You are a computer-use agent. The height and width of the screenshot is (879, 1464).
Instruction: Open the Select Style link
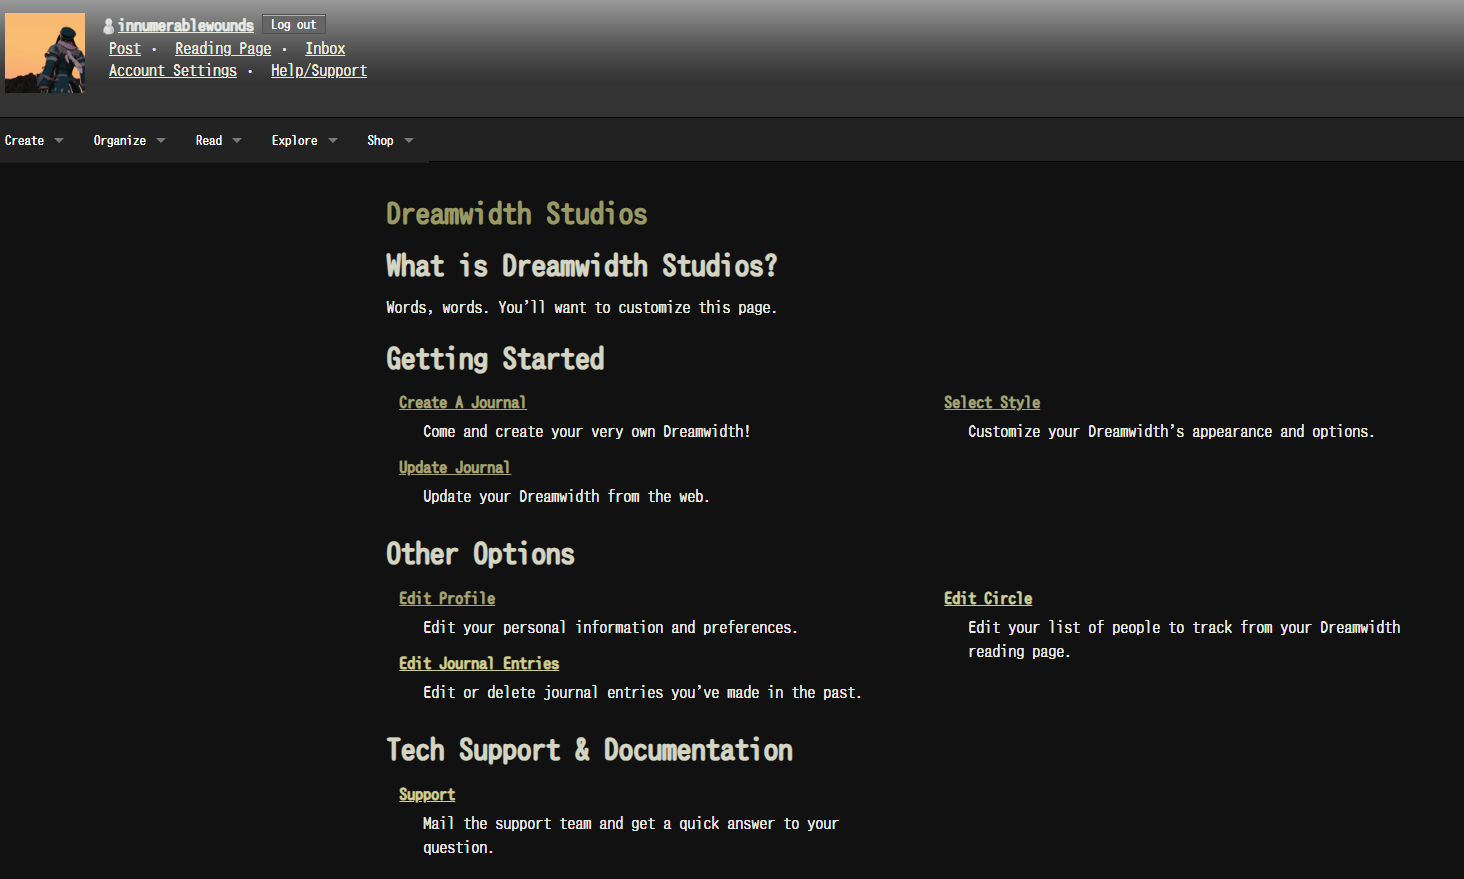pyautogui.click(x=992, y=403)
